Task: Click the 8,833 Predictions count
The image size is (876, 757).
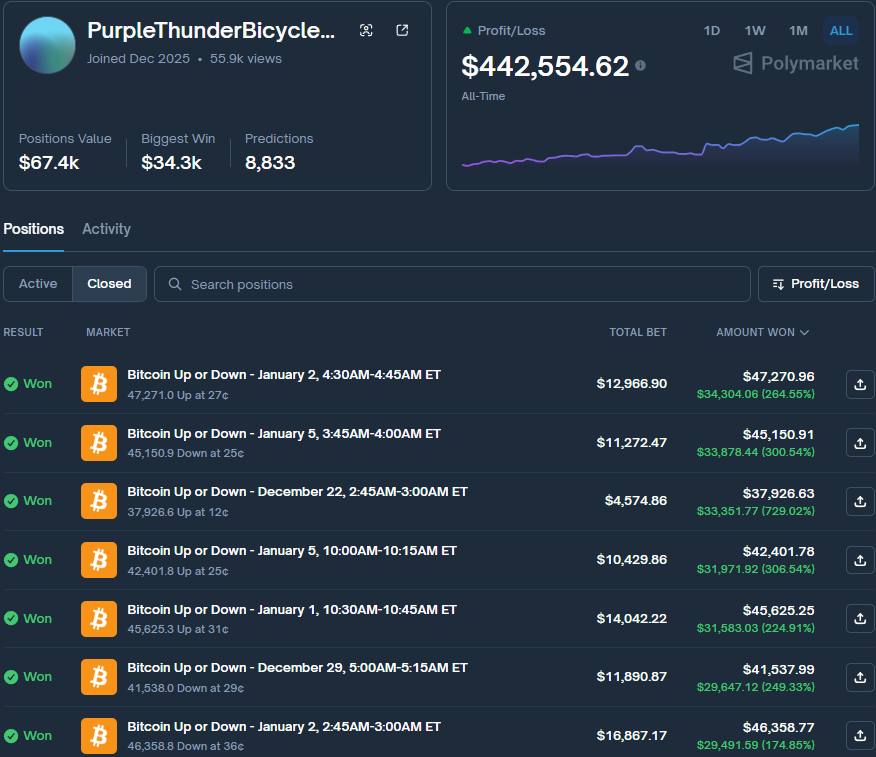Action: point(270,163)
